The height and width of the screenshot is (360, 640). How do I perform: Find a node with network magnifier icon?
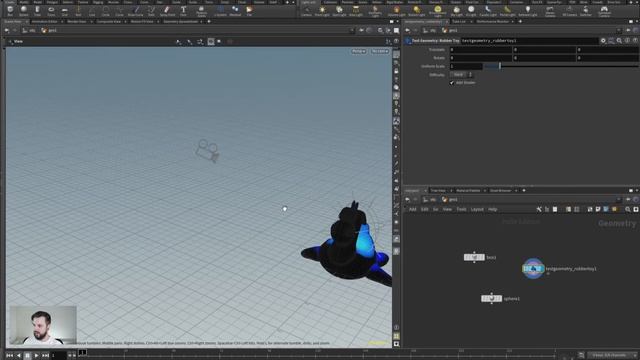coord(628,209)
